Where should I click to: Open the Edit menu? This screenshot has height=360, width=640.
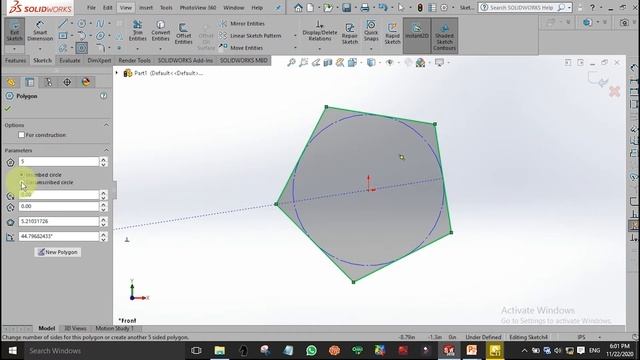pos(107,8)
